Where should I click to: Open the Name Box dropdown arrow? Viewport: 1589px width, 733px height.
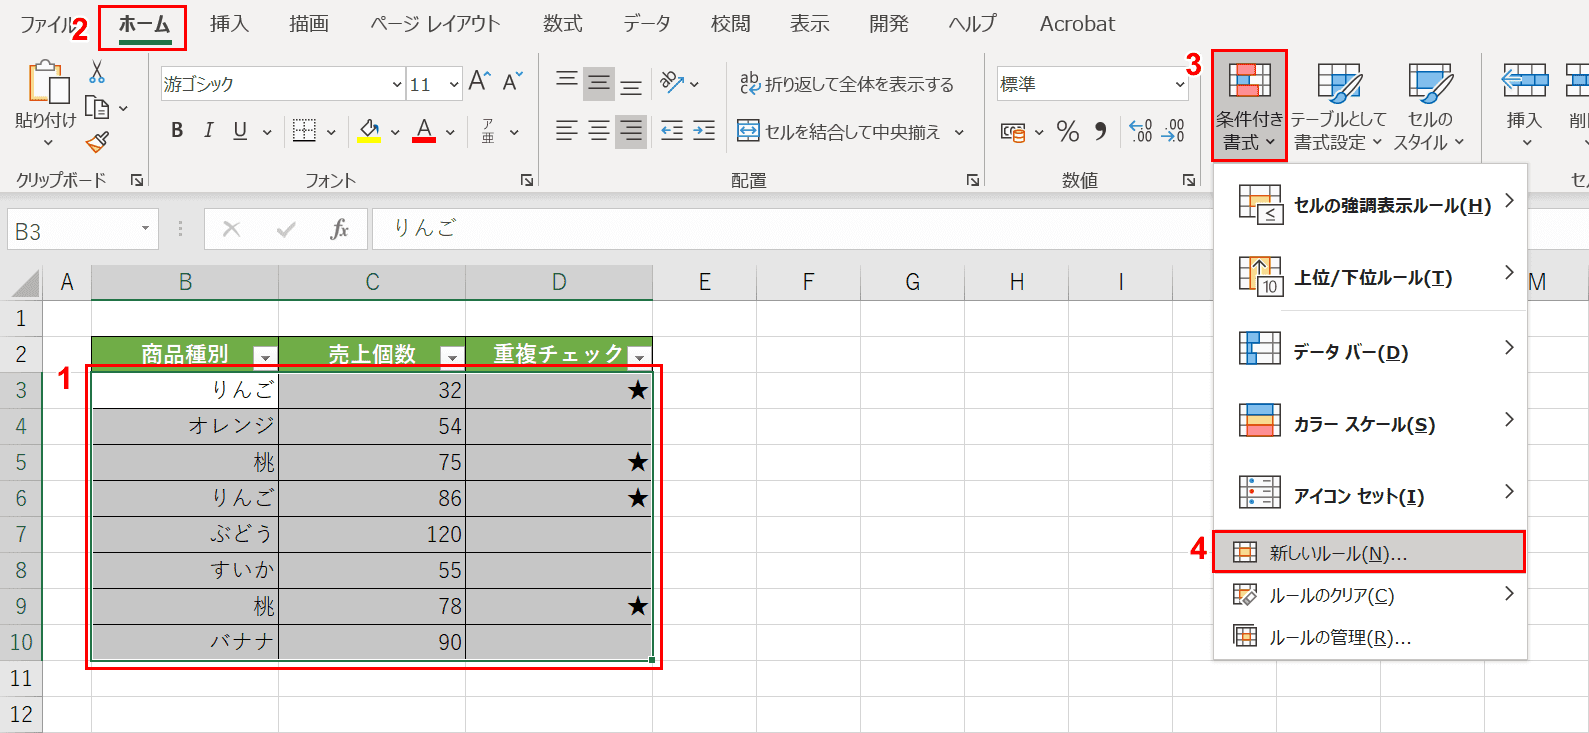click(x=145, y=229)
